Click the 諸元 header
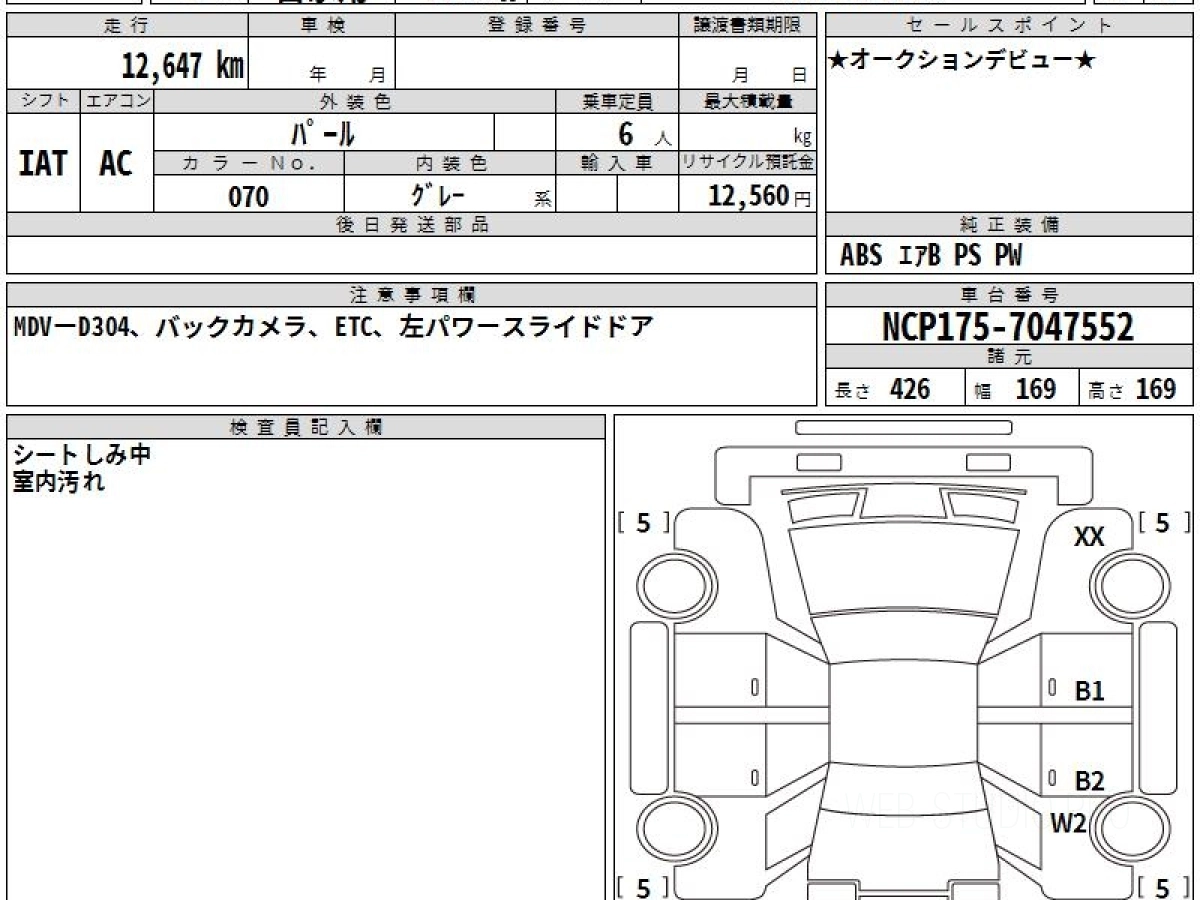Image resolution: width=1200 pixels, height=900 pixels. point(1010,357)
